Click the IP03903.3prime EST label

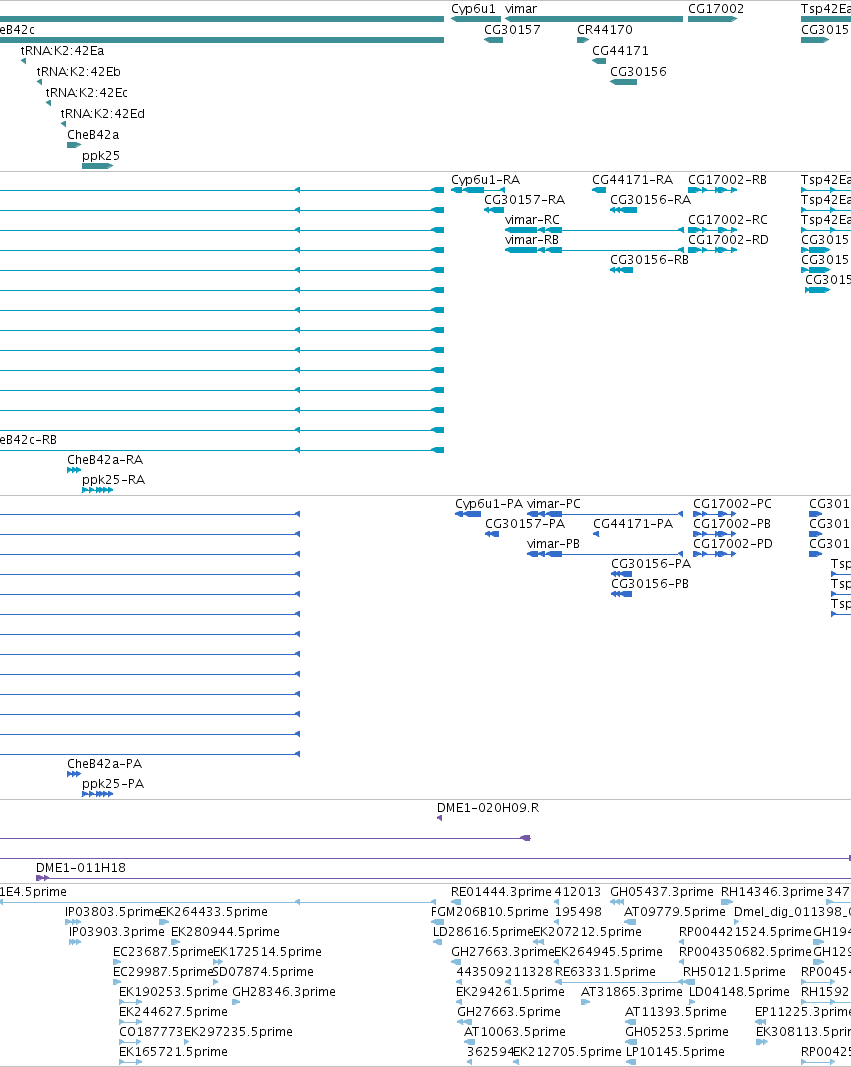coord(117,932)
